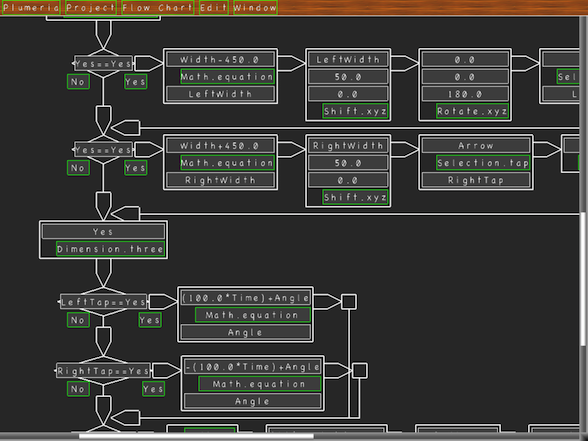588x441 pixels.
Task: Select the LeftWidth output field below Math.equation
Action: [x=220, y=94]
